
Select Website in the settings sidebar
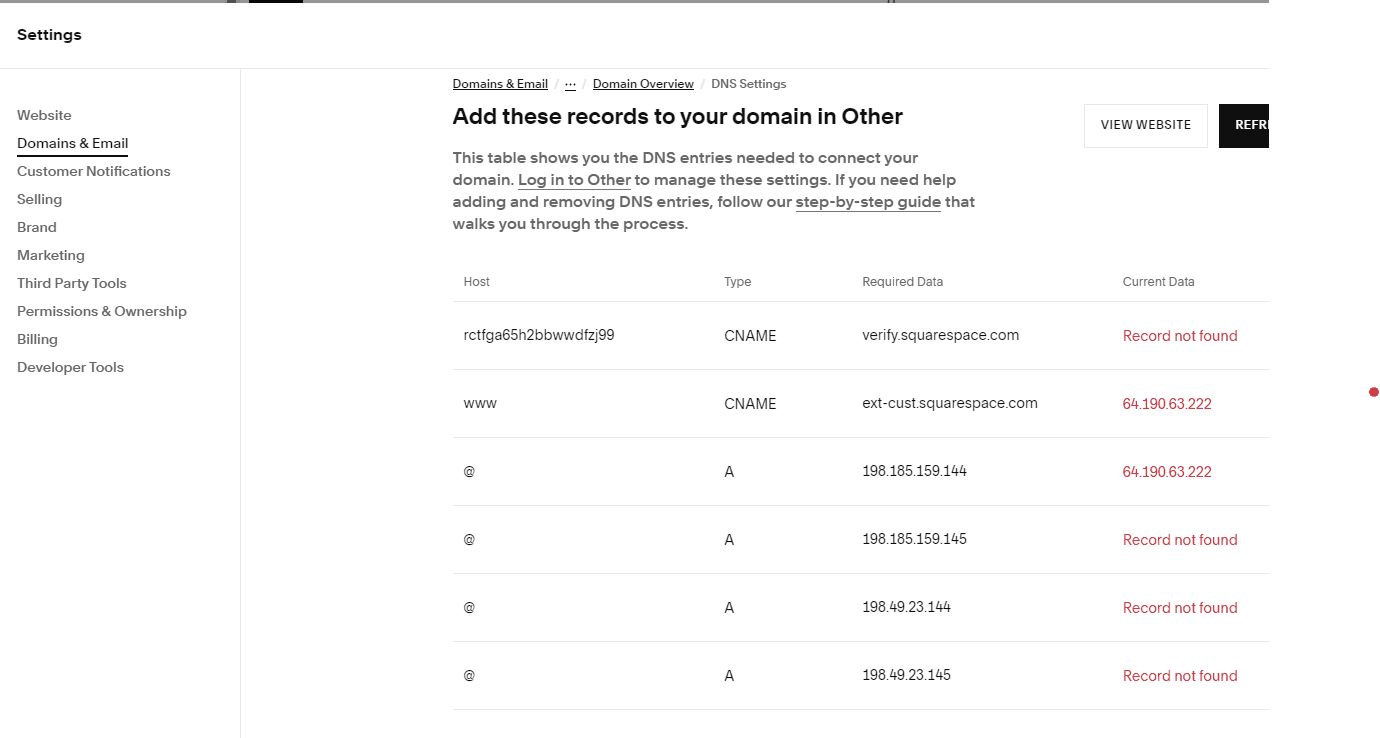coord(44,115)
